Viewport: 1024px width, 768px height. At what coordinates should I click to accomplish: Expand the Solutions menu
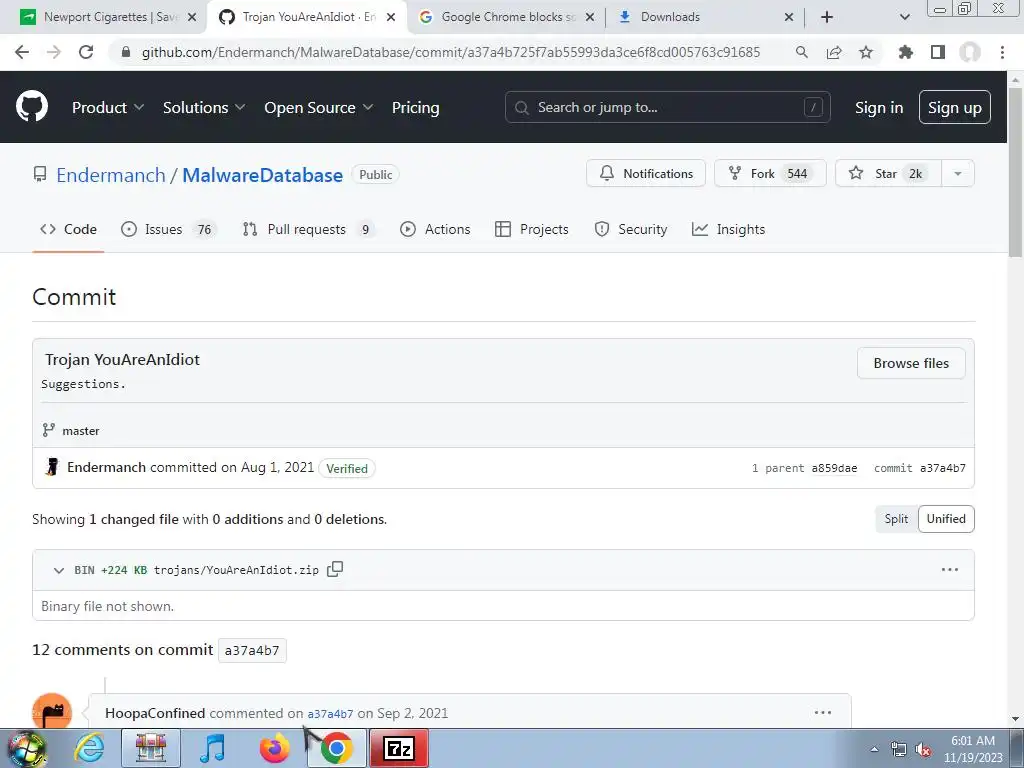click(x=204, y=108)
